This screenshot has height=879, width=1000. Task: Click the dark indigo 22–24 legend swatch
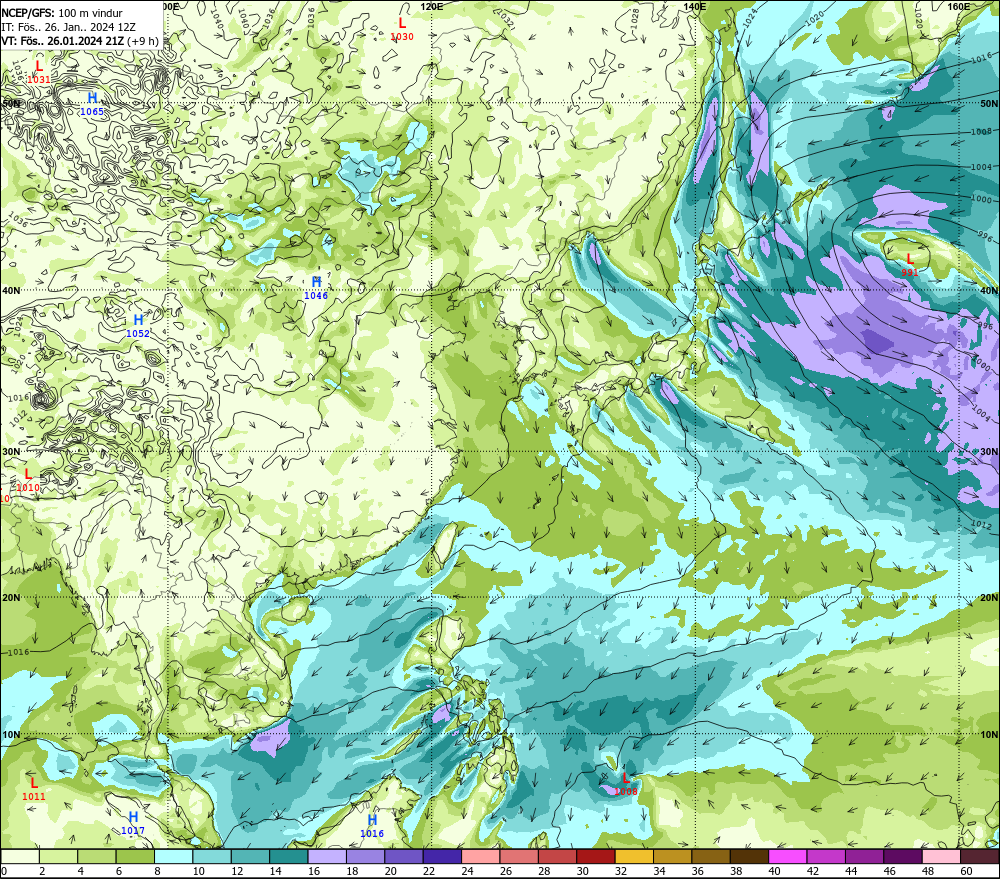pyautogui.click(x=442, y=856)
